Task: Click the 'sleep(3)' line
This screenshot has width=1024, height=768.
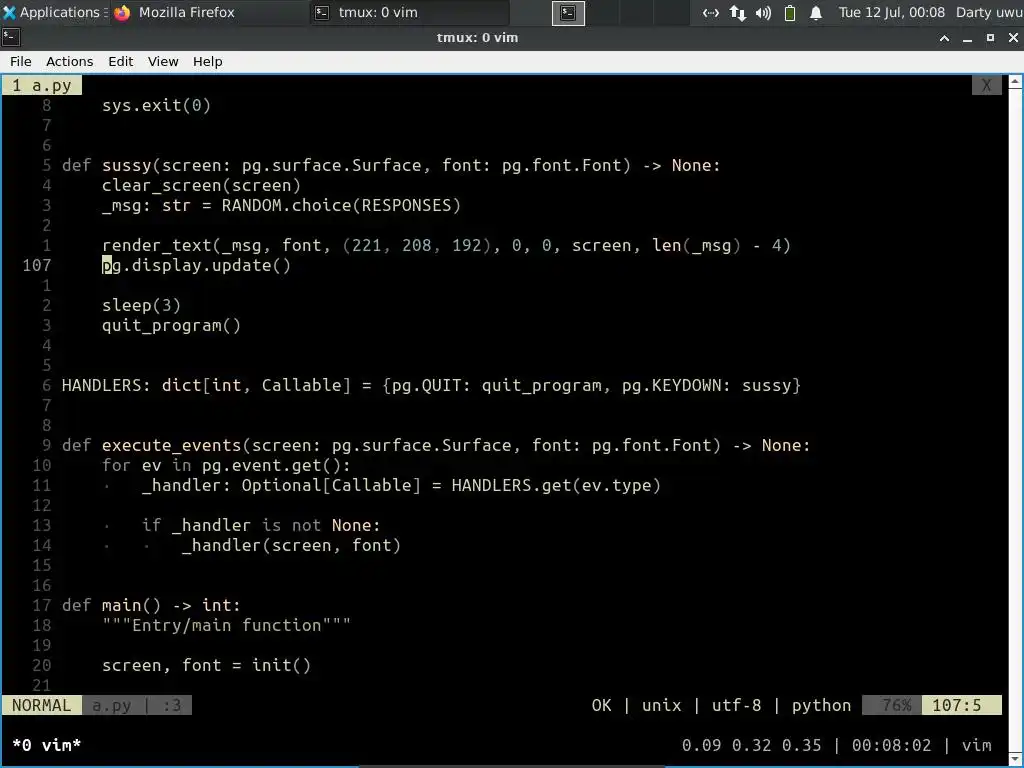Action: [x=141, y=305]
